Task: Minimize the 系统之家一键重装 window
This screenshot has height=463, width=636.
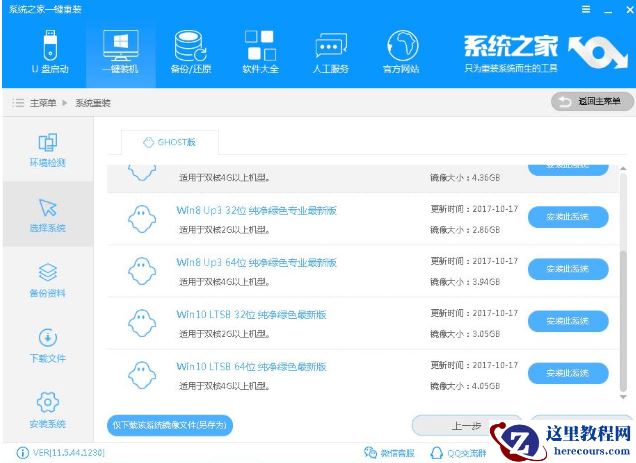Action: coord(608,10)
